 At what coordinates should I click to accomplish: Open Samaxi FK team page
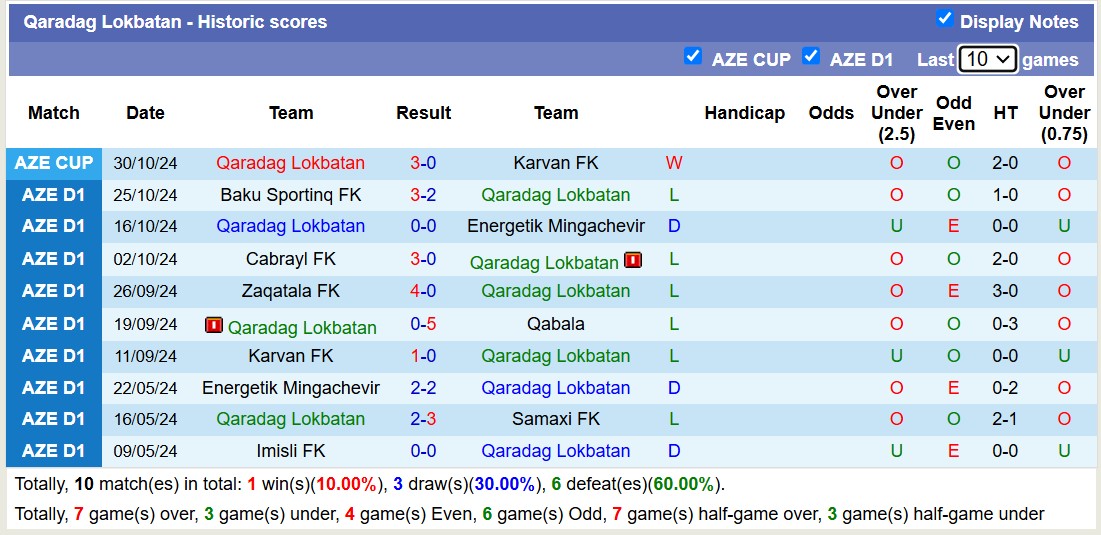tap(556, 419)
